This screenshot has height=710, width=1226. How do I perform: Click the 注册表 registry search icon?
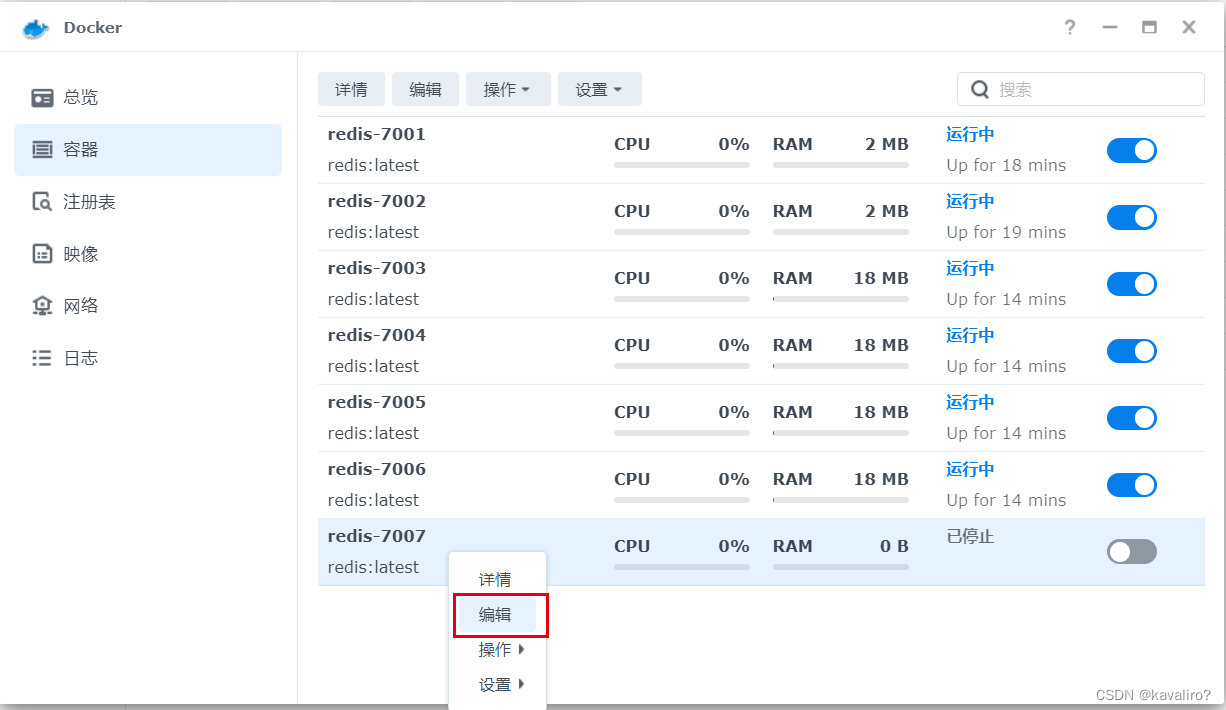tap(42, 202)
